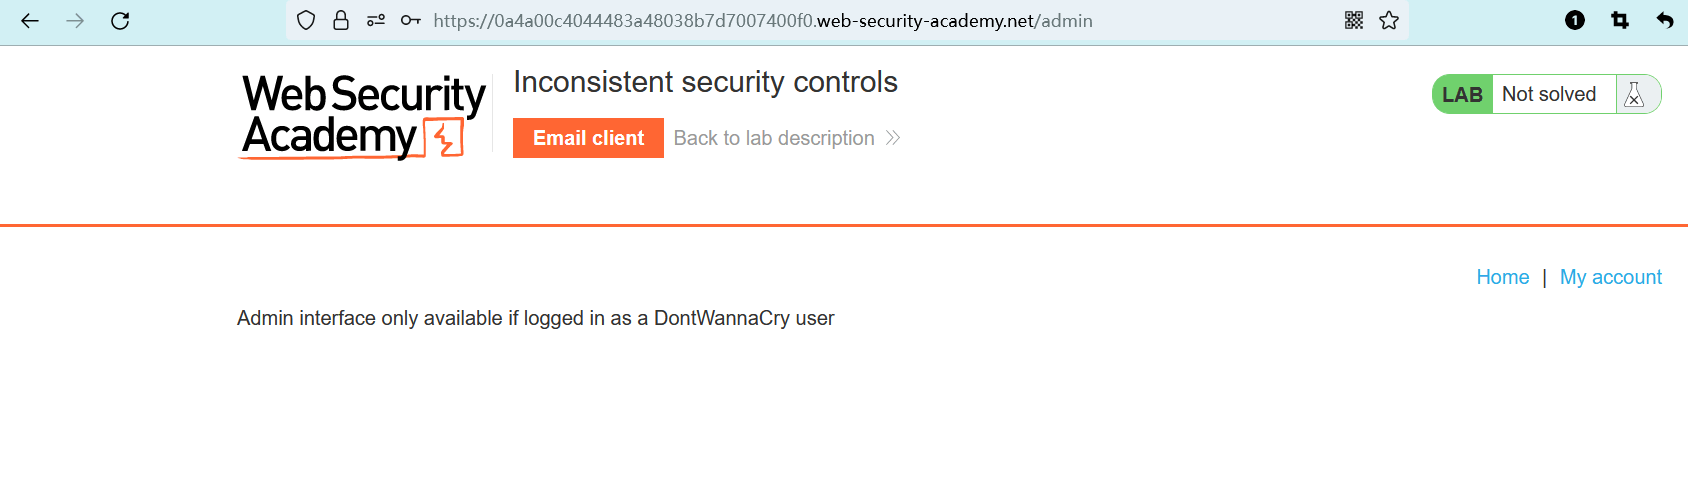Click the undo arrow toolbar icon
Image resolution: width=1688 pixels, height=499 pixels.
1665,20
